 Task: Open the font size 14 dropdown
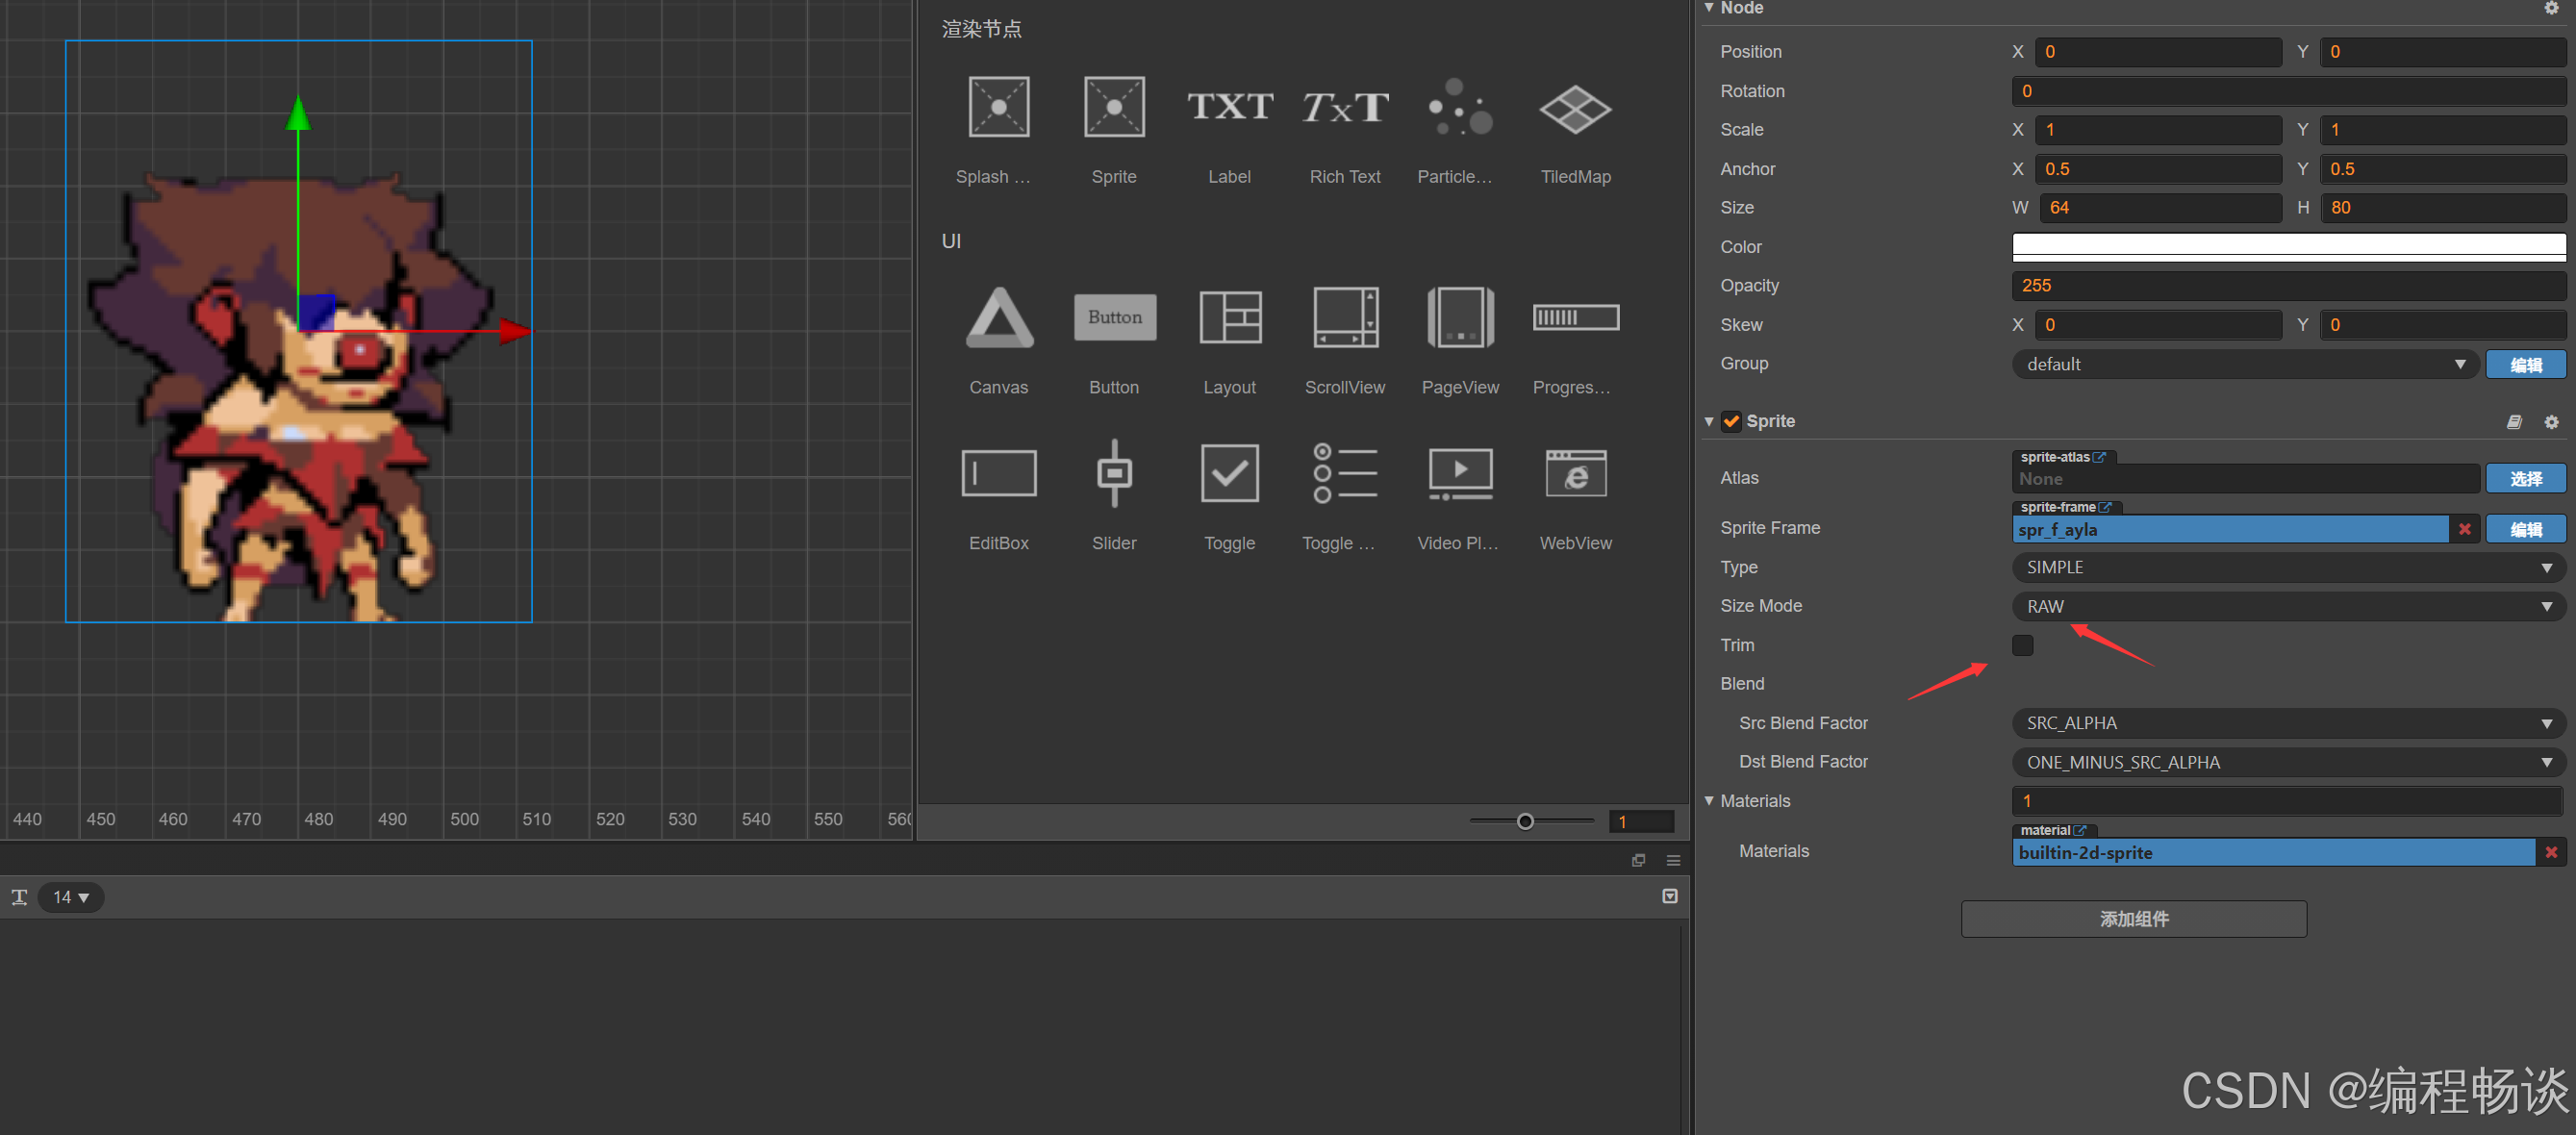click(x=71, y=897)
